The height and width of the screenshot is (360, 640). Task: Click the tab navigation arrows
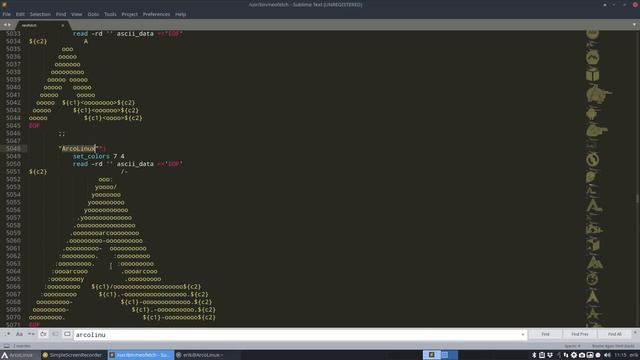click(x=7, y=25)
